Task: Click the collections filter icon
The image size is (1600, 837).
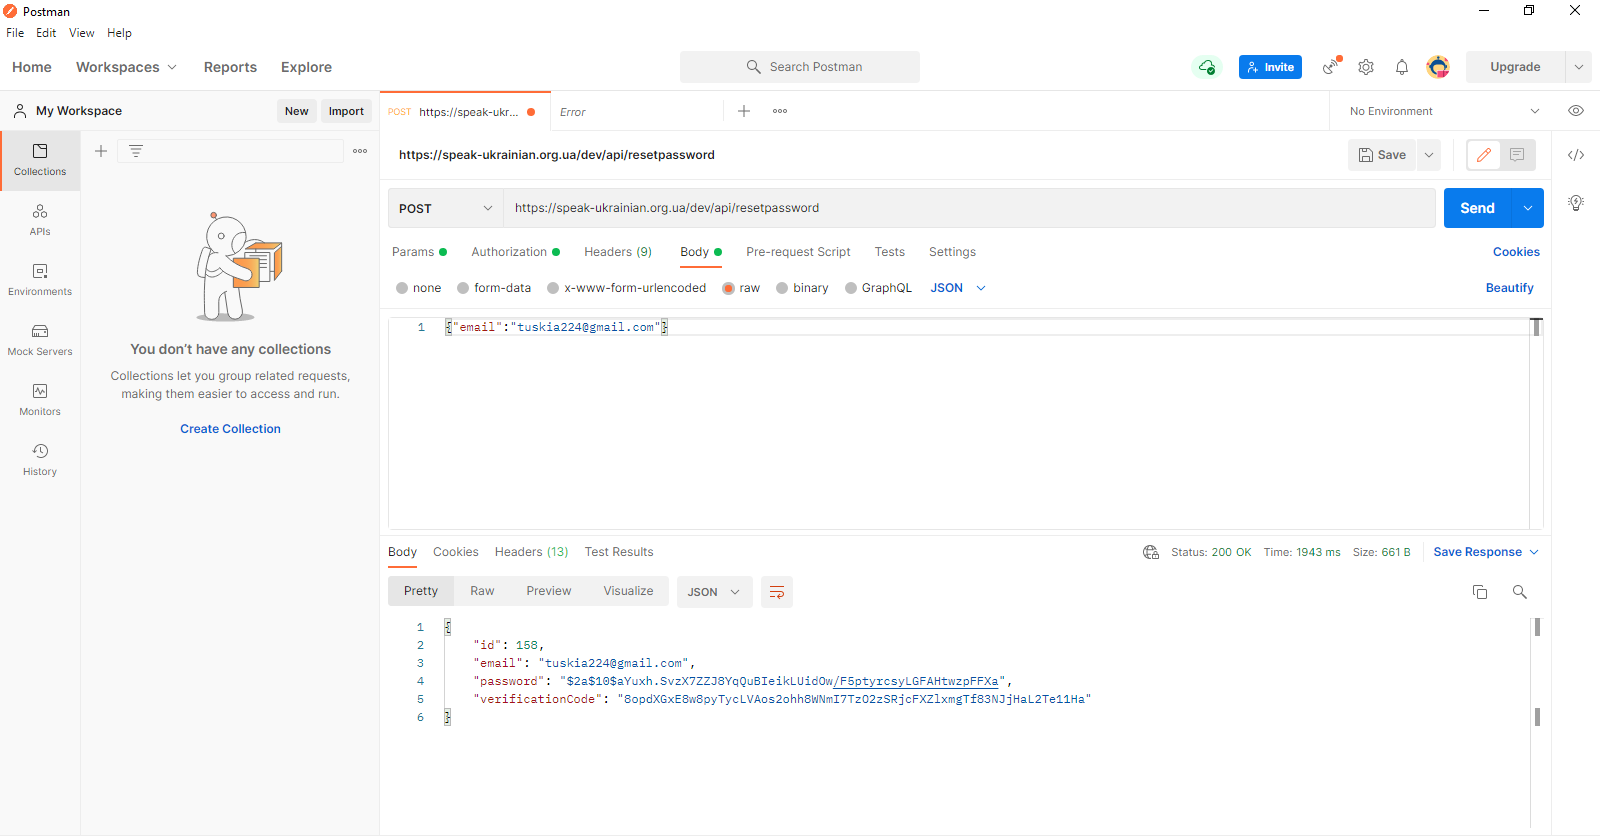Action: coord(136,151)
